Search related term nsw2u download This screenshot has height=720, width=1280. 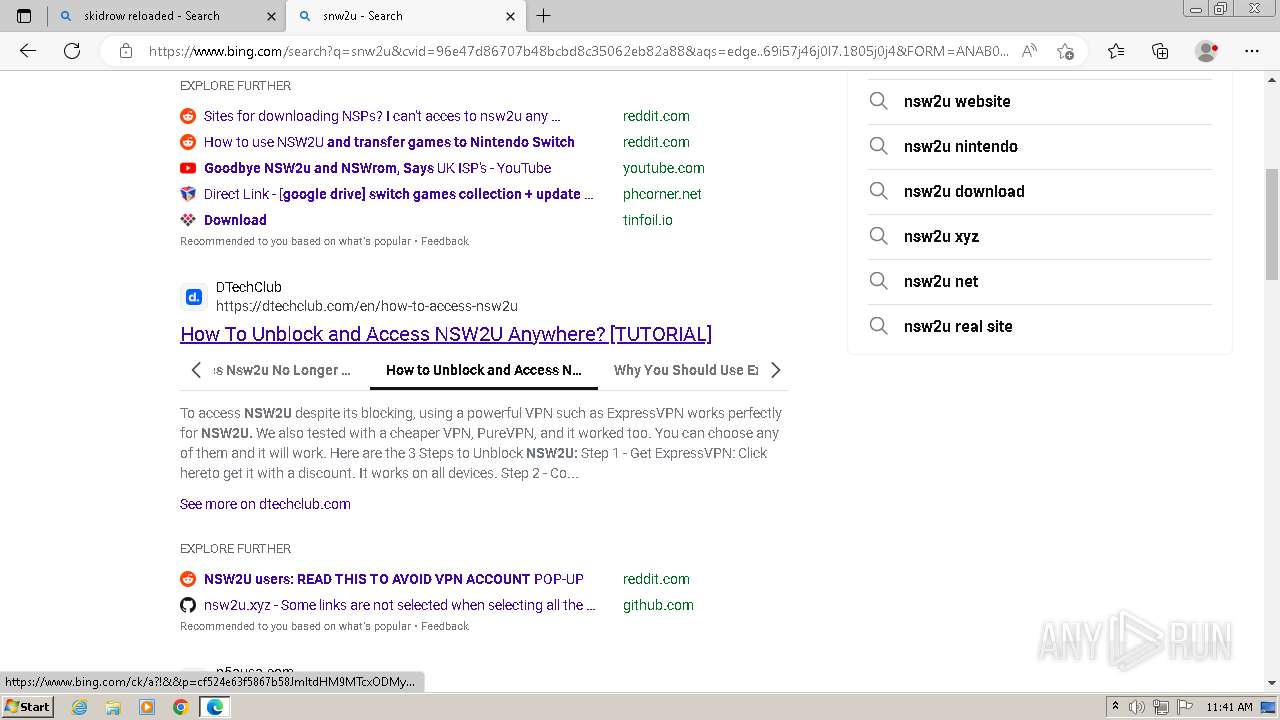pos(964,191)
